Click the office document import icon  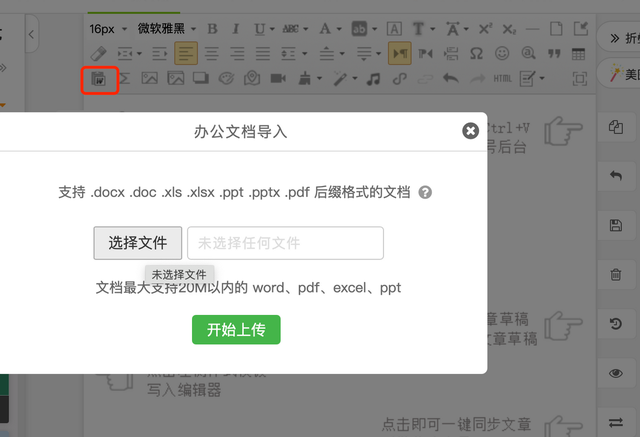[99, 79]
